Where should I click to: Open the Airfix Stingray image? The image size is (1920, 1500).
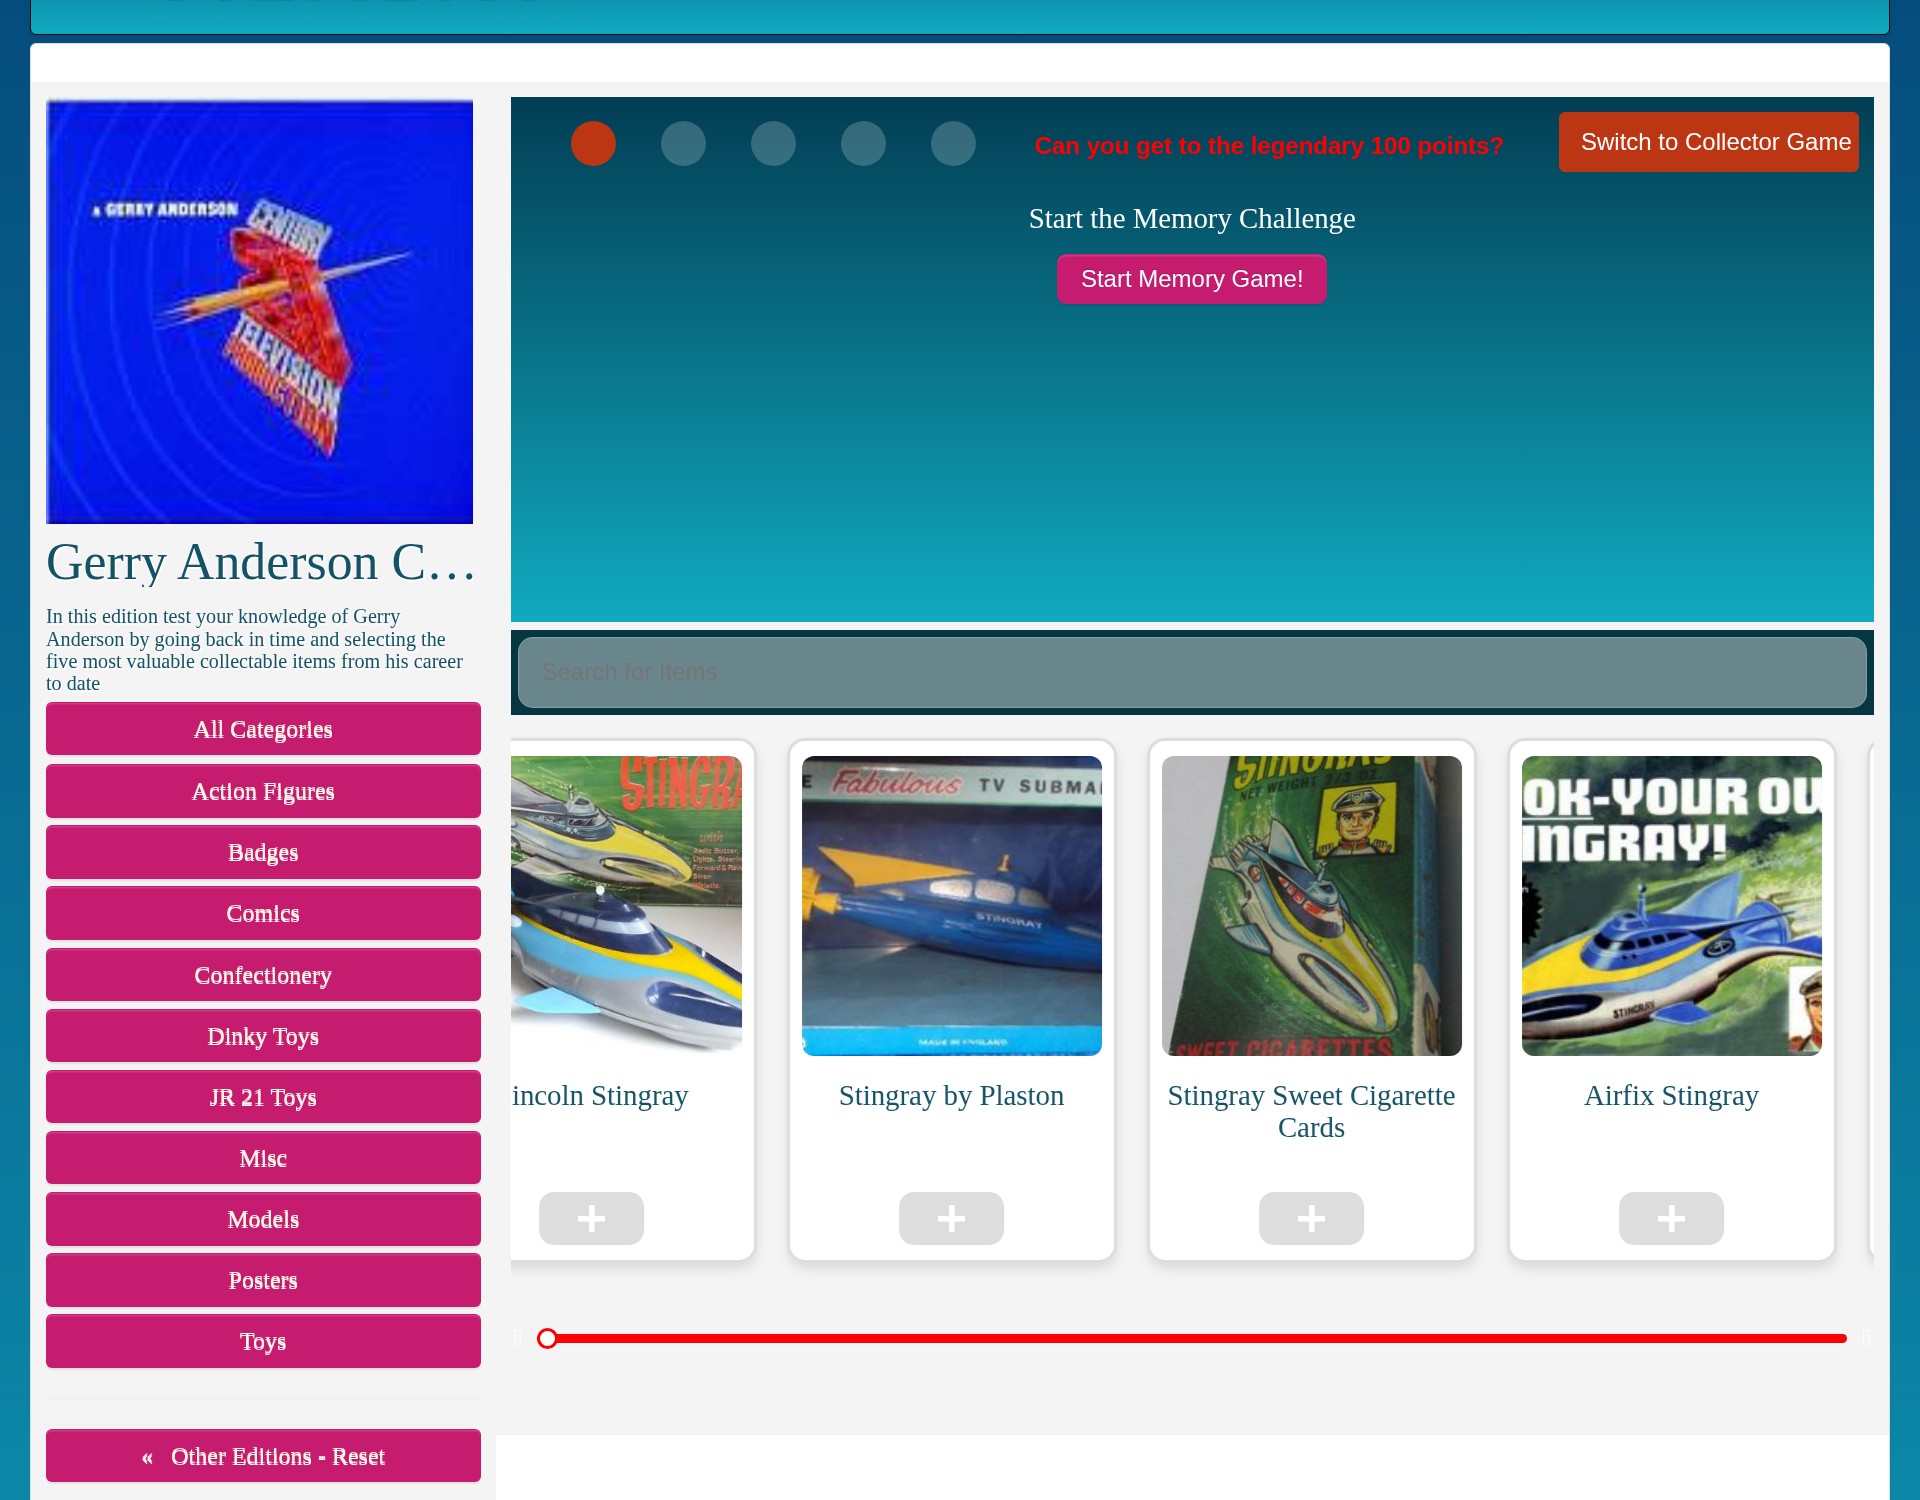pos(1672,906)
